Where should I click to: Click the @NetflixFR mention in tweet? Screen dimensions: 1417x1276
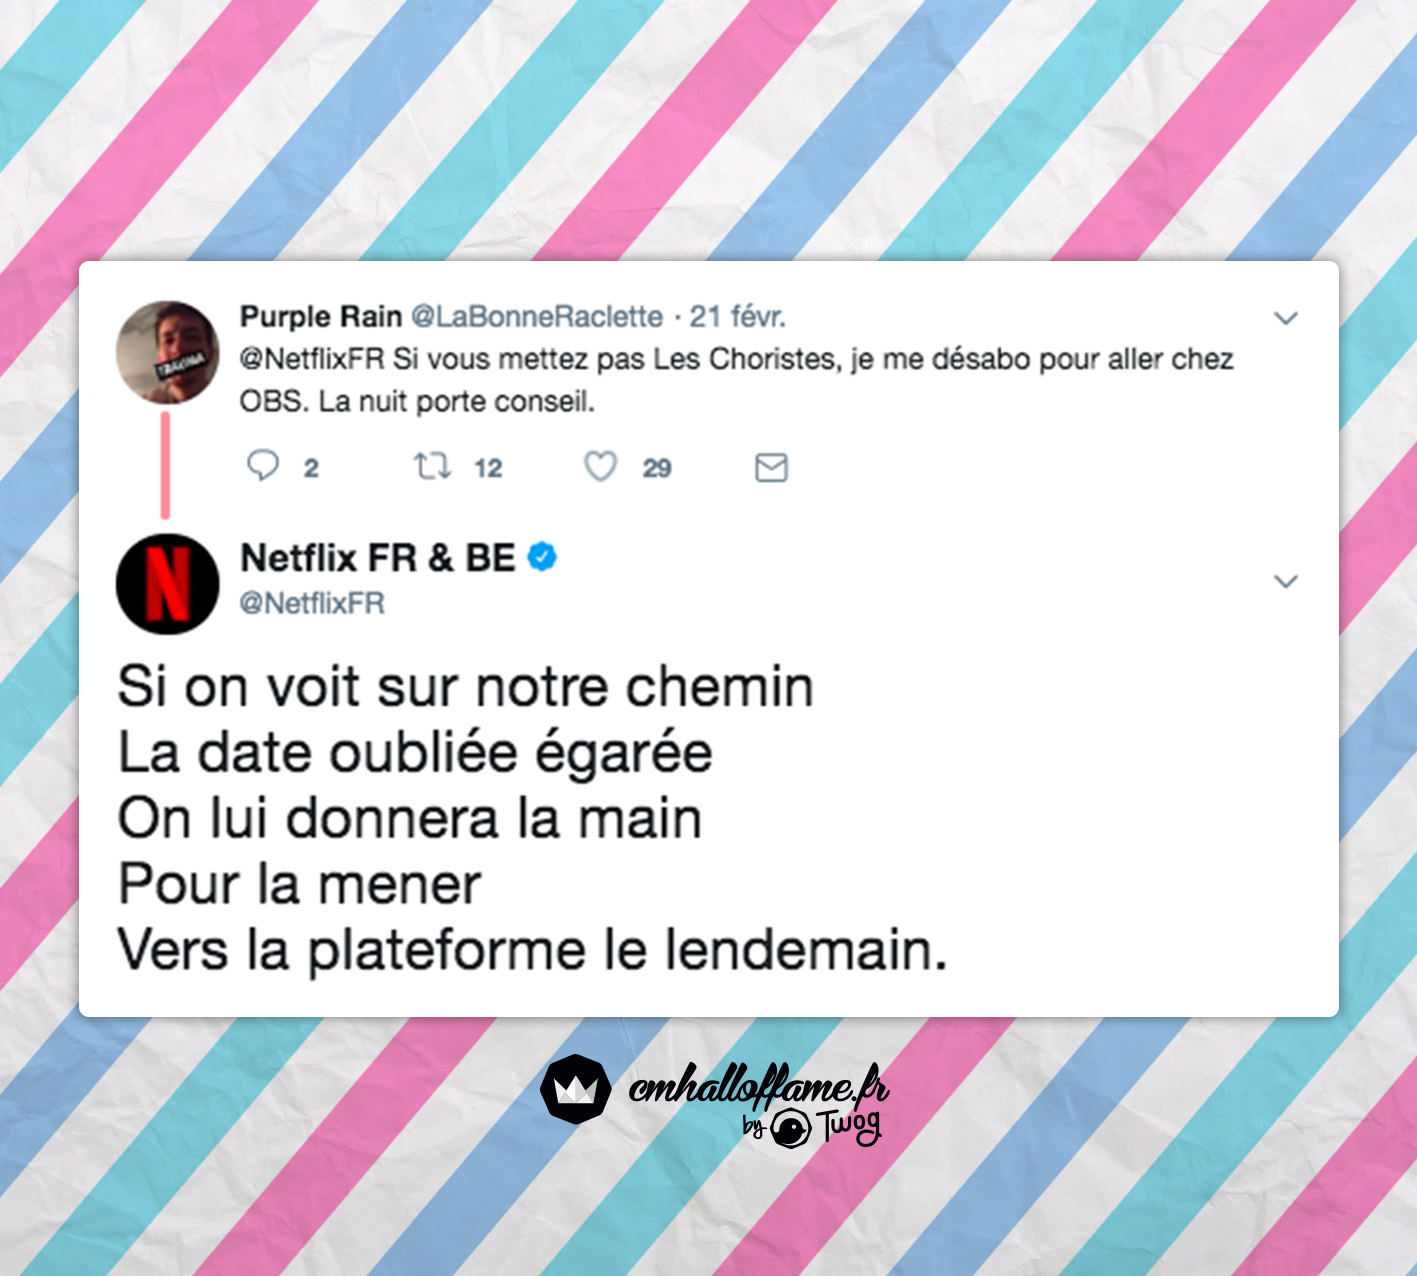coord(312,359)
